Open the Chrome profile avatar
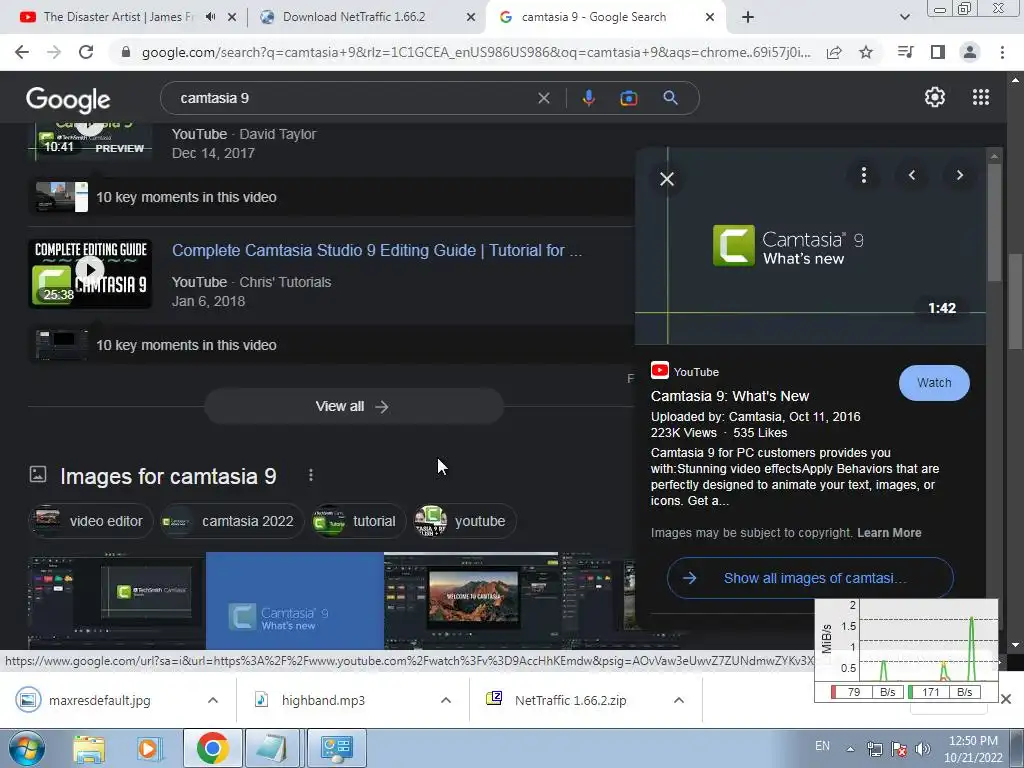This screenshot has height=768, width=1024. [970, 52]
